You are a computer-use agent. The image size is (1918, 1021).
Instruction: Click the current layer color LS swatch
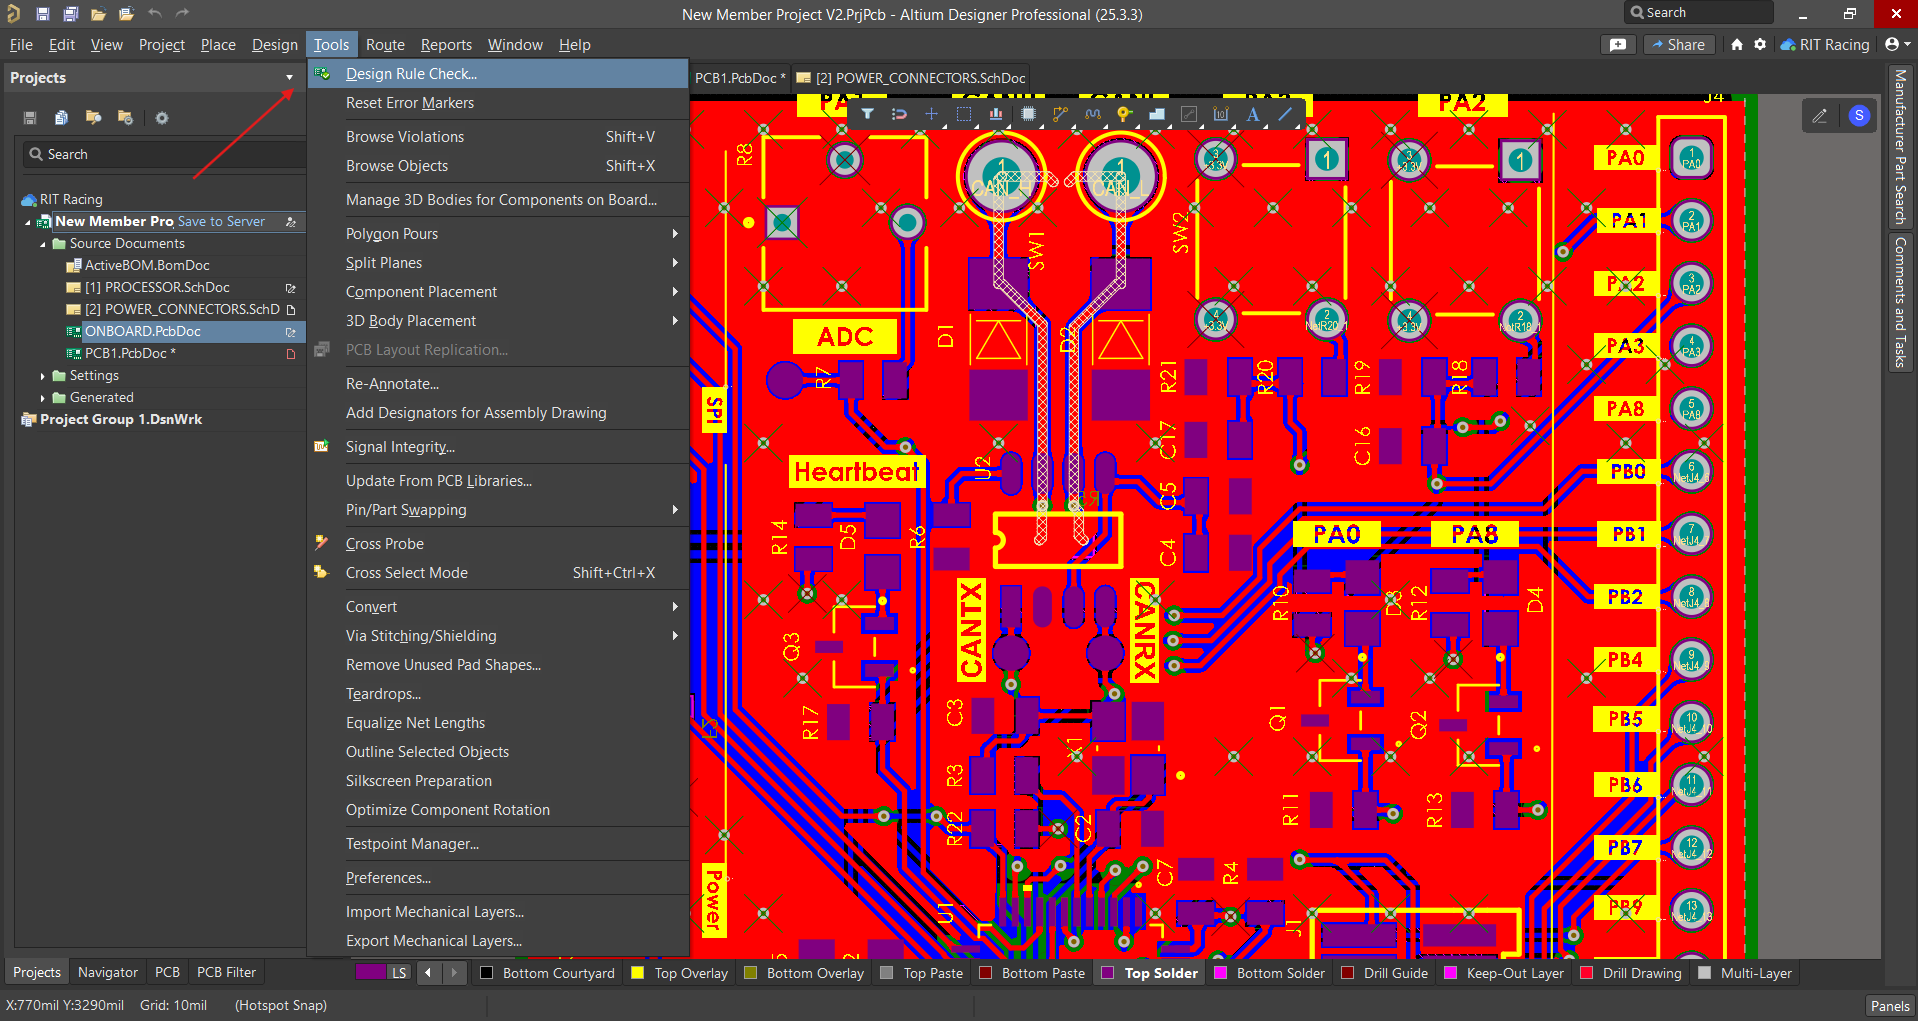click(371, 972)
